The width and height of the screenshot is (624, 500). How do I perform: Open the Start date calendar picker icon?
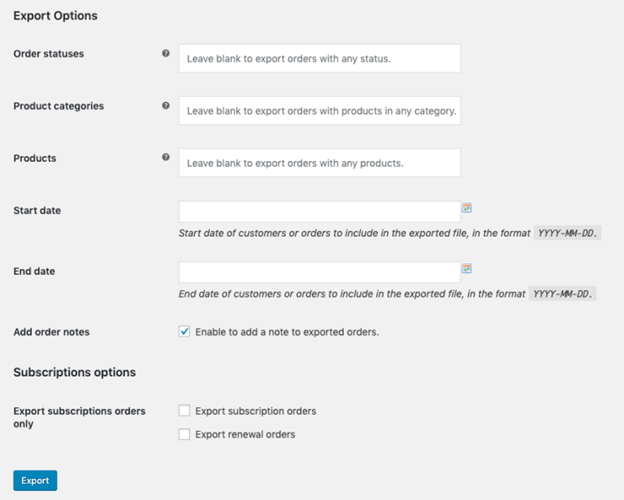point(467,208)
